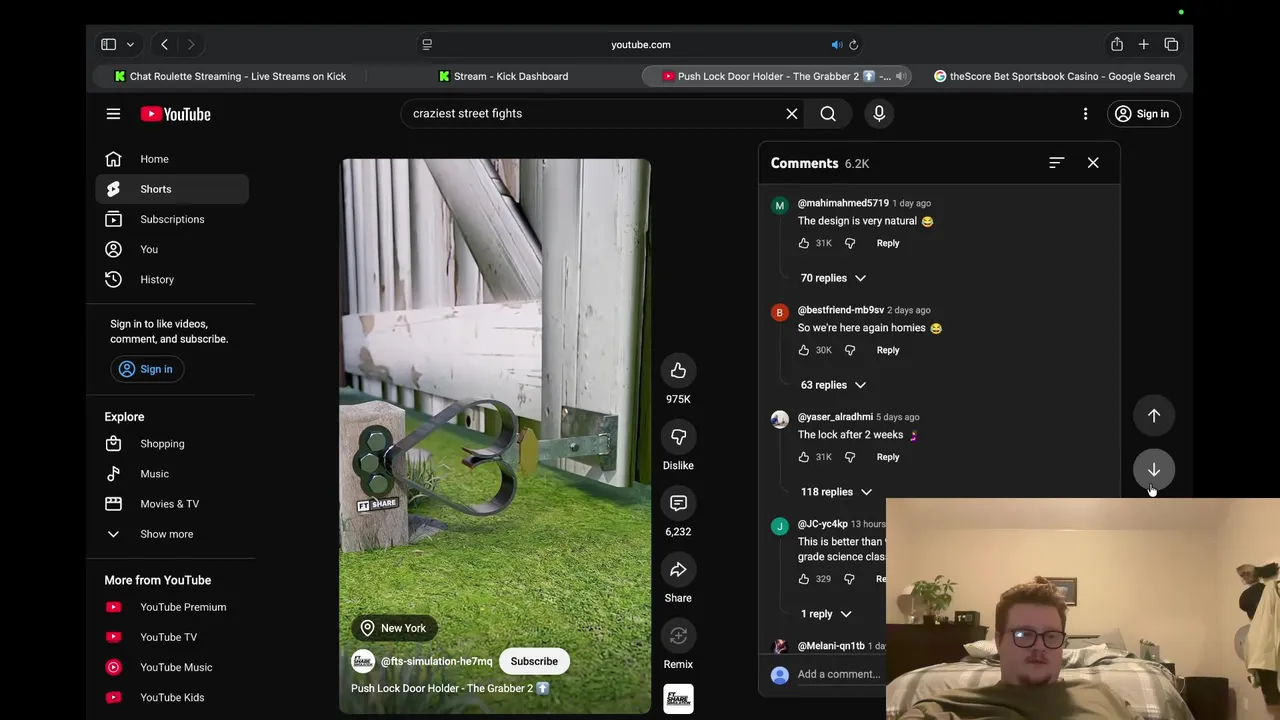
Task: Dislike the comment by @yaser_alradhmi
Action: [x=850, y=457]
